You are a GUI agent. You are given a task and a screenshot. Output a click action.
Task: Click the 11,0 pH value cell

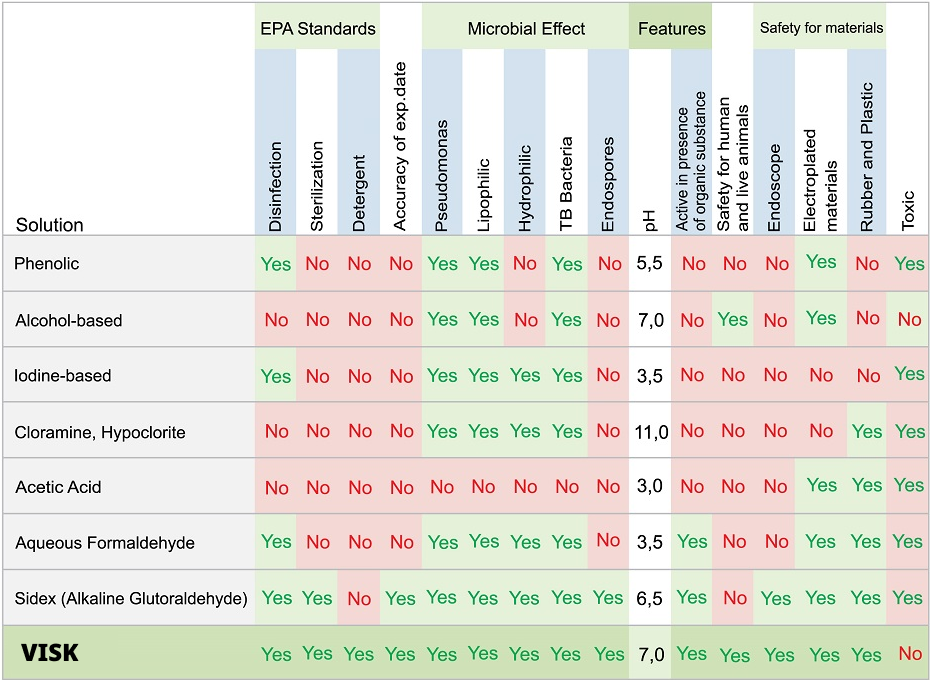coord(650,432)
